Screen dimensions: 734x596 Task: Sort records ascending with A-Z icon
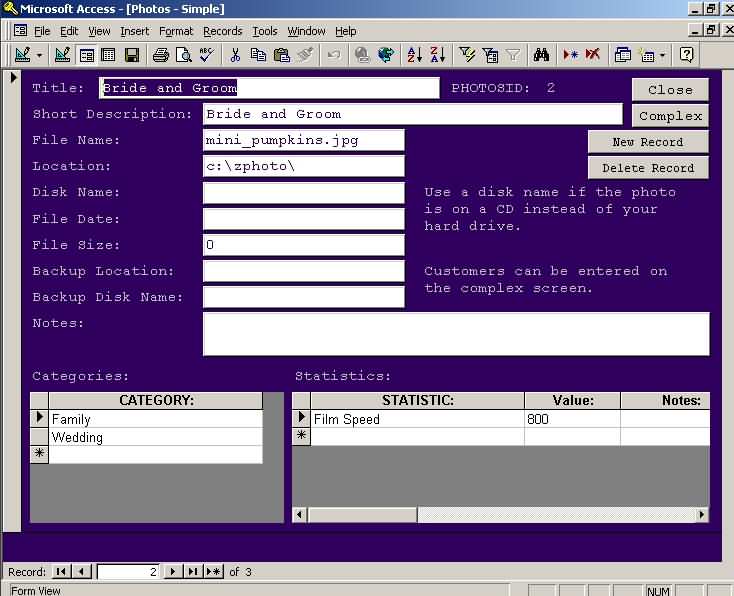[x=414, y=55]
